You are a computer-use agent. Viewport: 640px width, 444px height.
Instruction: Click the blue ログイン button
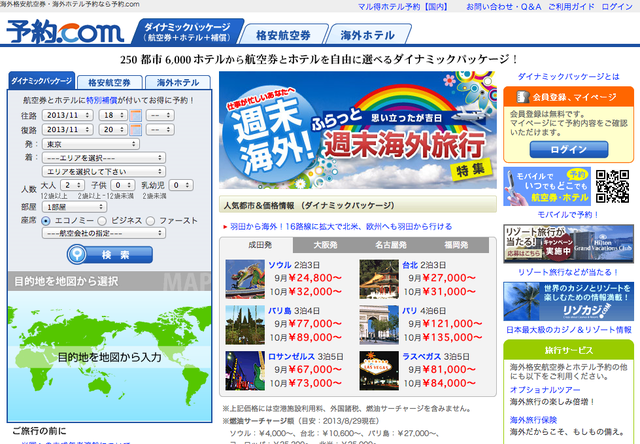pyautogui.click(x=569, y=150)
